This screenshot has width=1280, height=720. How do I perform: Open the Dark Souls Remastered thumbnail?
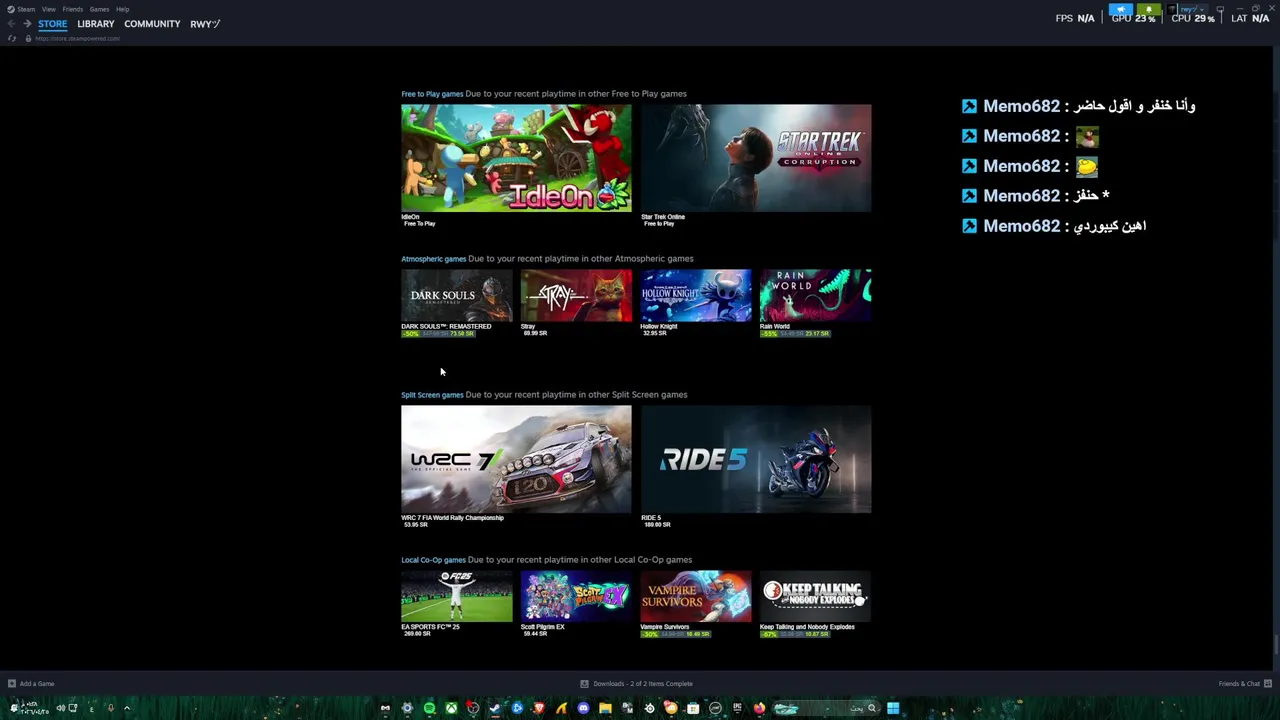pos(456,295)
